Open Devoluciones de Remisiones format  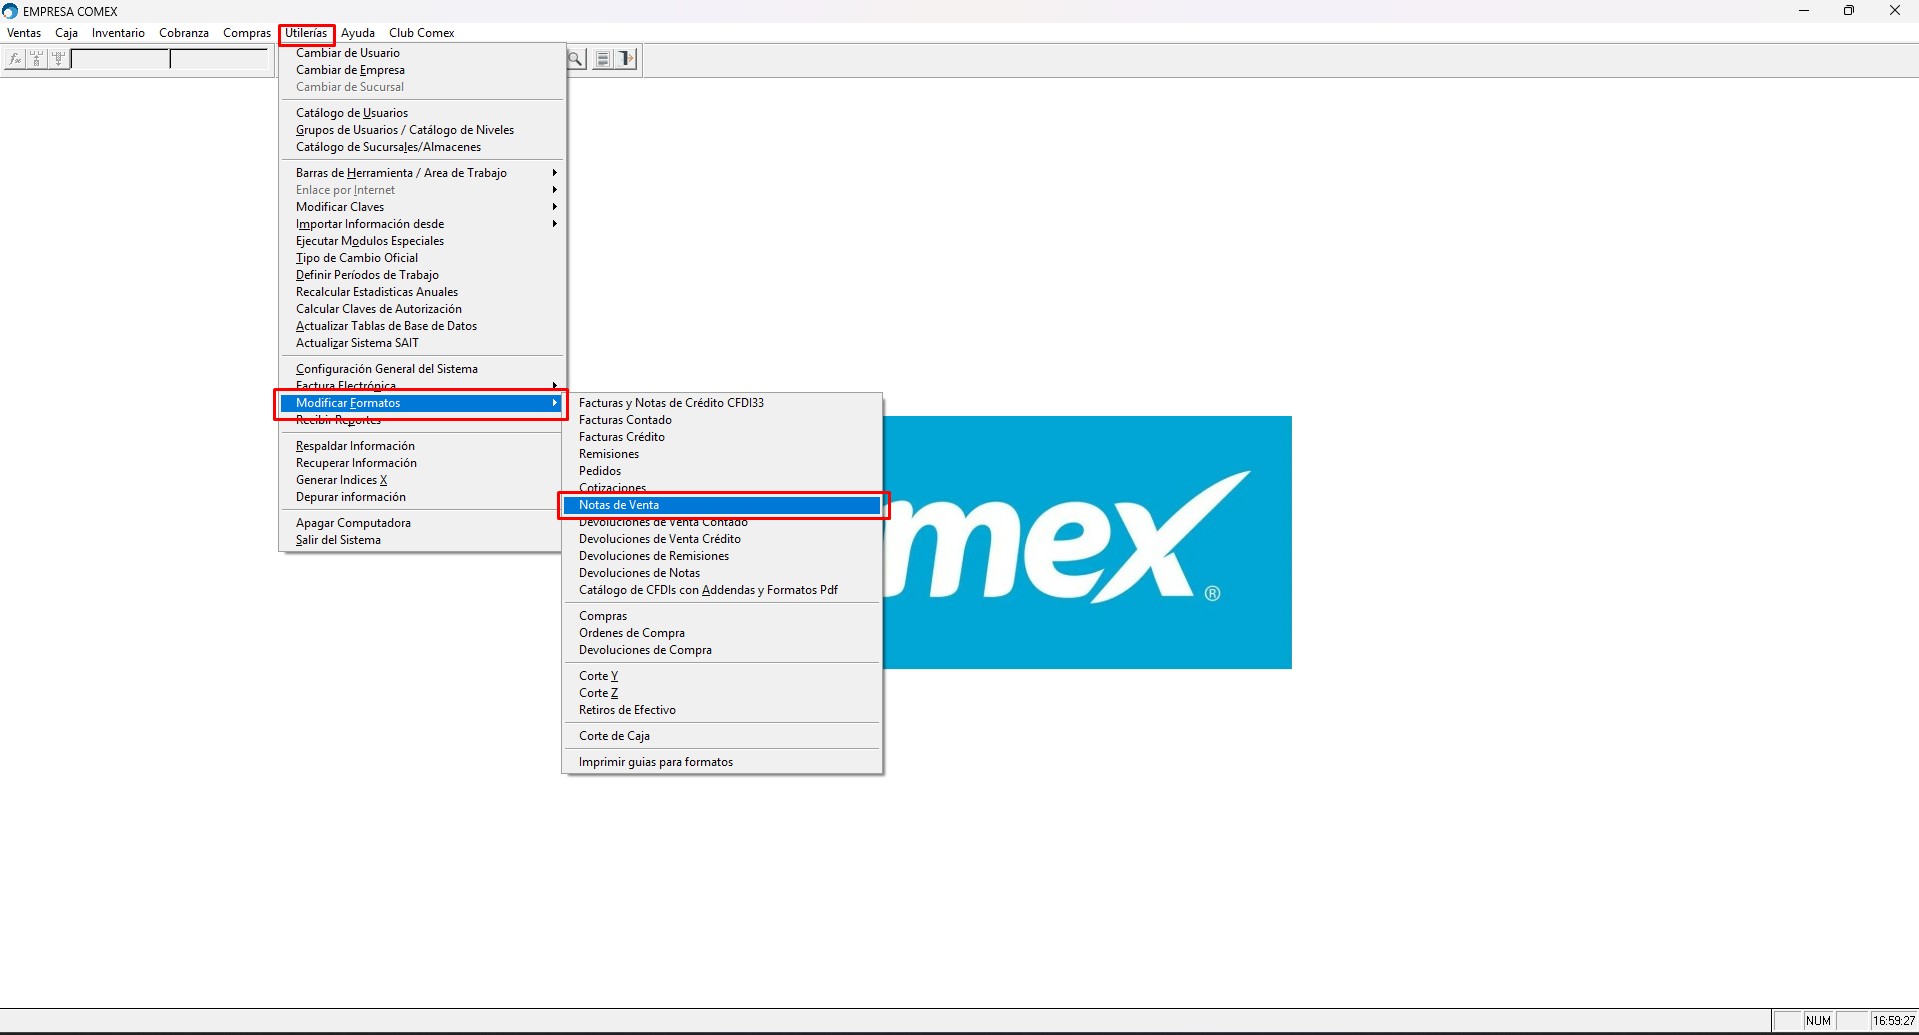[x=722, y=556]
